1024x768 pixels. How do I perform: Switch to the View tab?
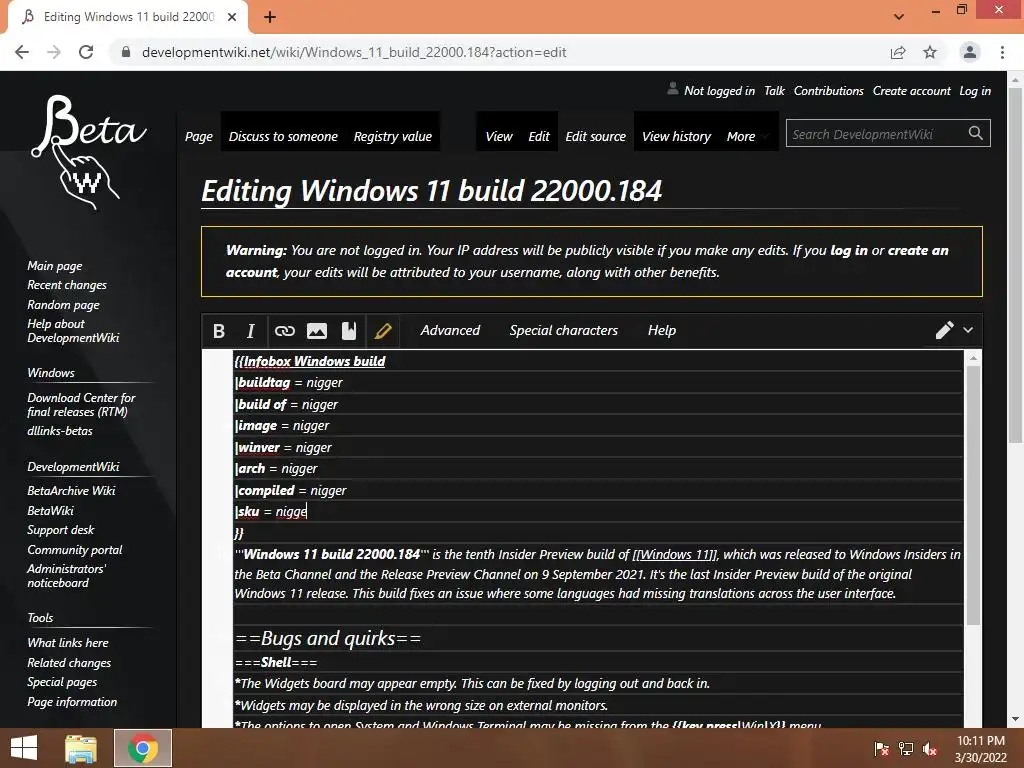499,136
